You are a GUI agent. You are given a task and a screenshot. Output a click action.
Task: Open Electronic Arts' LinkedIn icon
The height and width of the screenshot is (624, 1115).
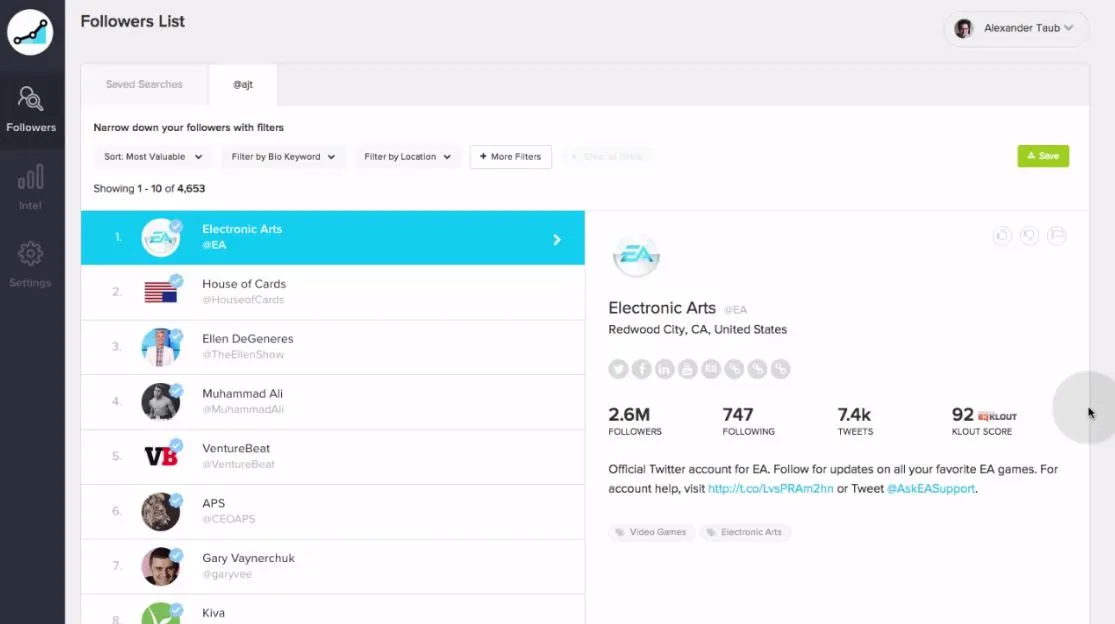click(664, 368)
